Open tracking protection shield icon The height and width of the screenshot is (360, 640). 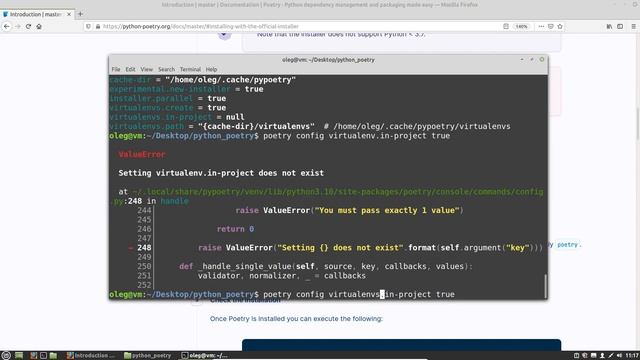coord(88,26)
